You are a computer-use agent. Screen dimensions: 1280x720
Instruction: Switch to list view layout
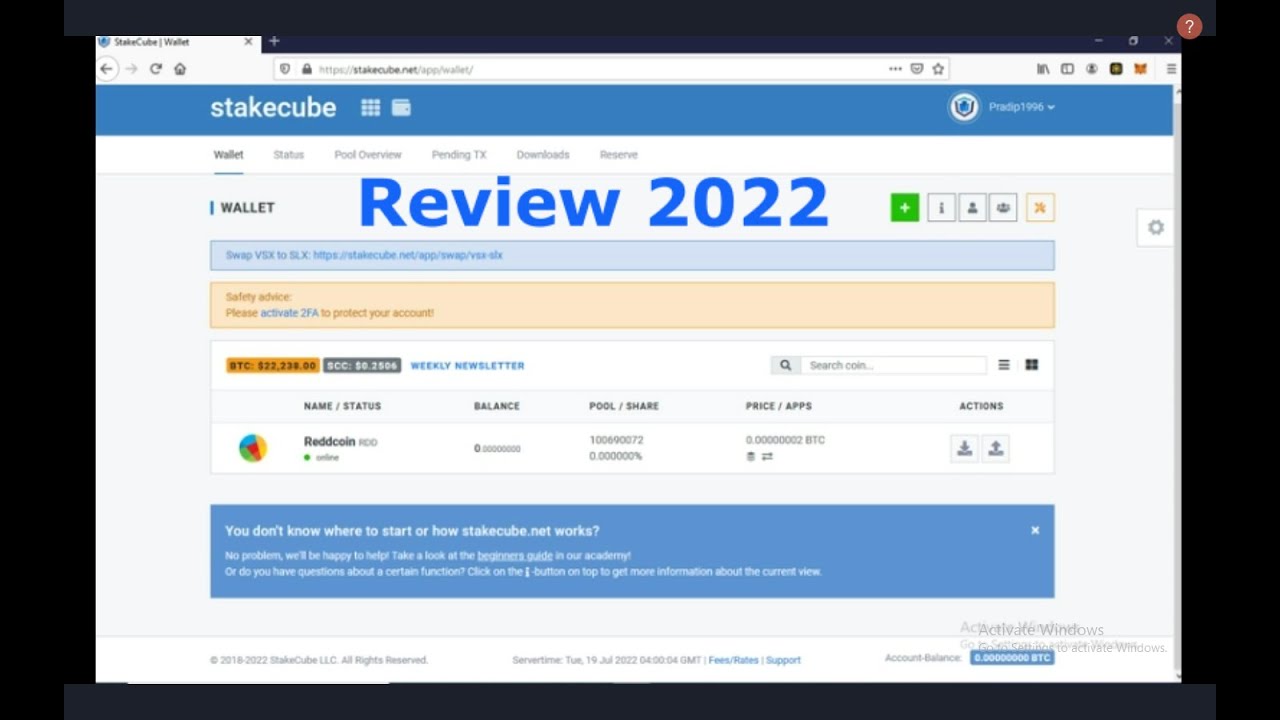1004,365
